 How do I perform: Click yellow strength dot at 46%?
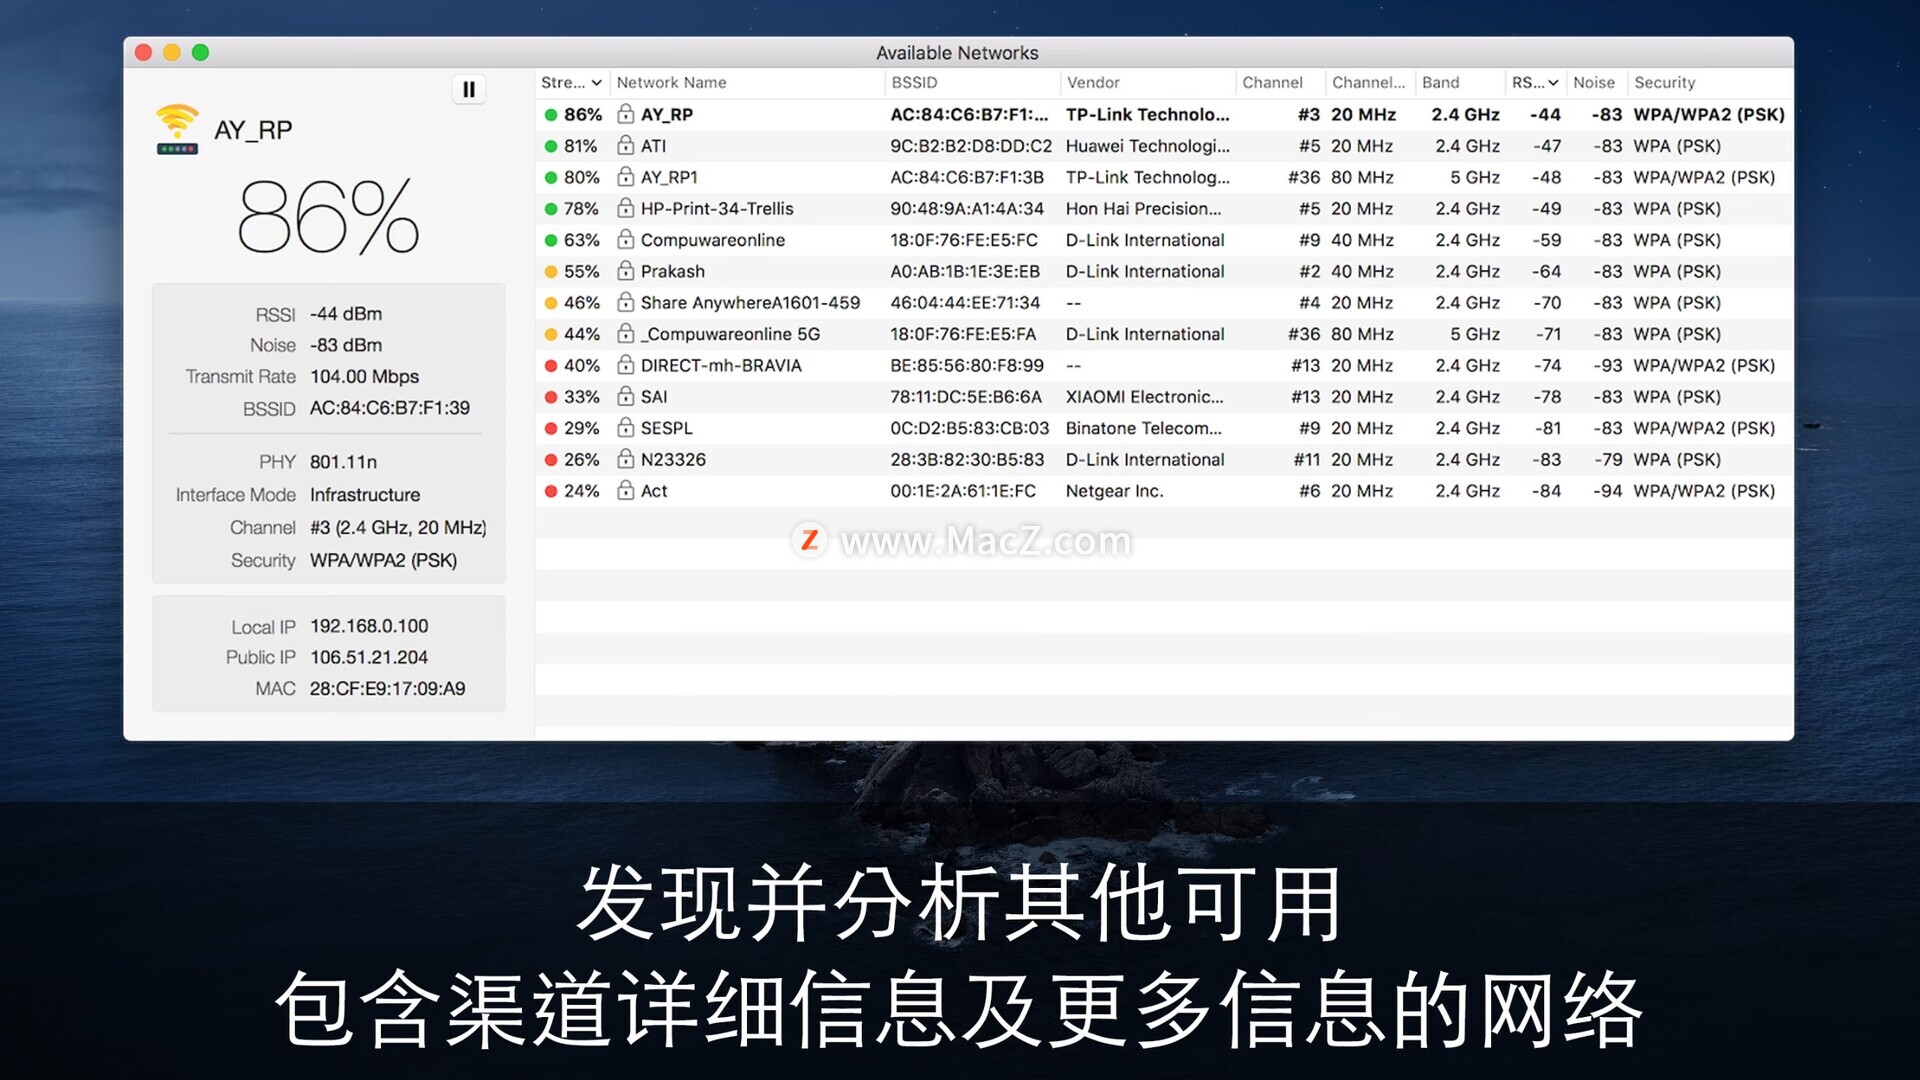click(x=551, y=303)
